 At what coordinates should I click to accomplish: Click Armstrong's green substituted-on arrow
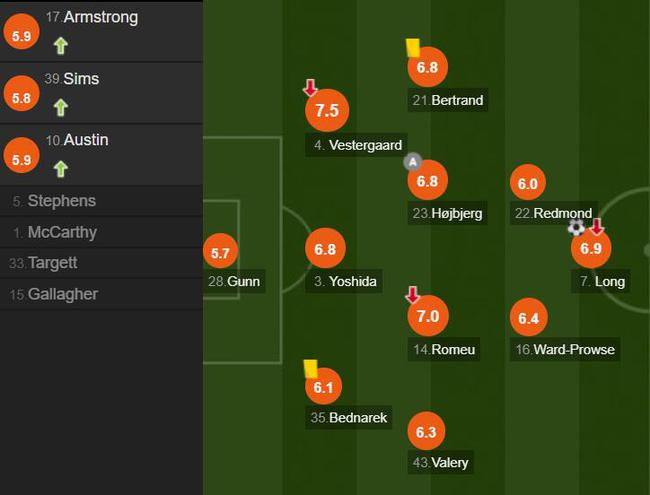click(60, 45)
